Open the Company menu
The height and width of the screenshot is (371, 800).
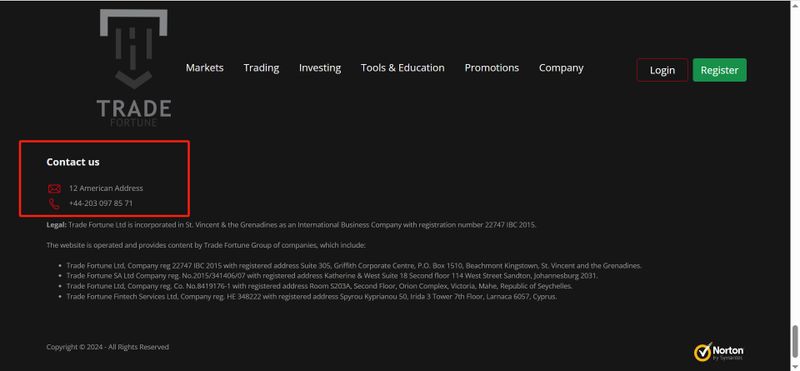point(561,68)
